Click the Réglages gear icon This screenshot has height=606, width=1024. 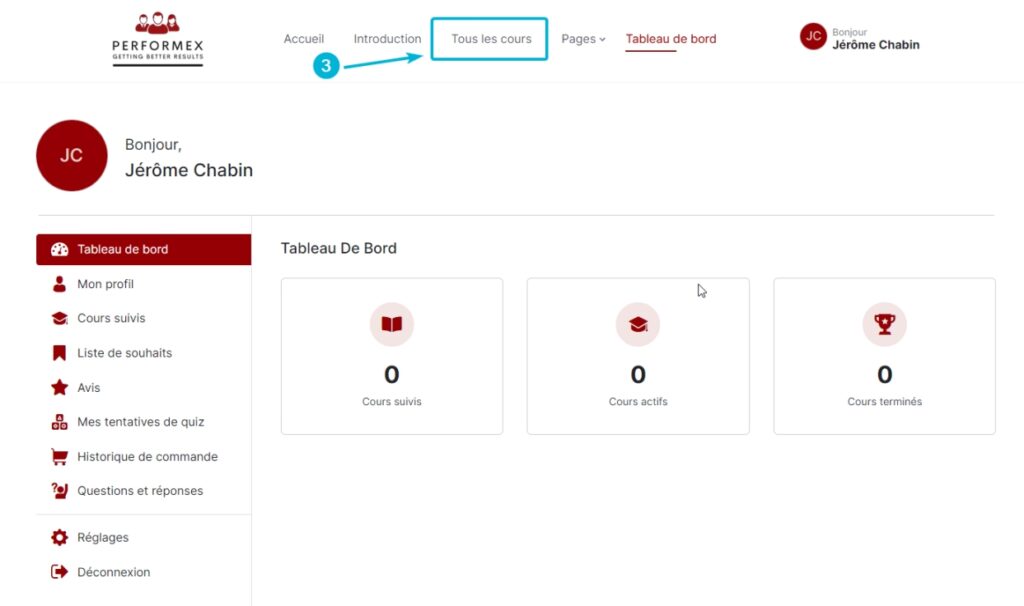click(x=59, y=537)
